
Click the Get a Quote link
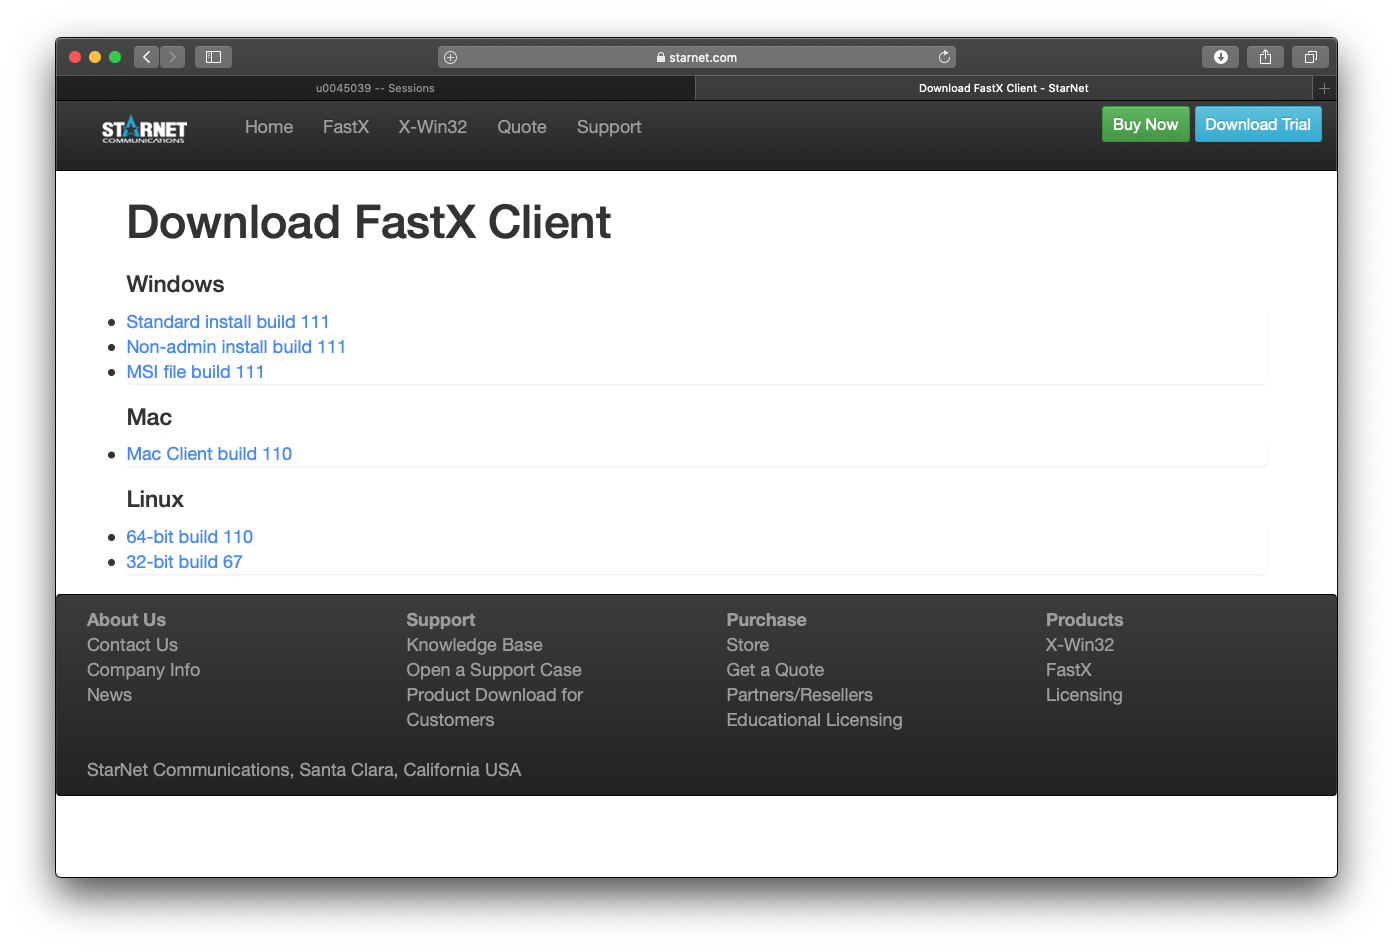pyautogui.click(x=775, y=670)
